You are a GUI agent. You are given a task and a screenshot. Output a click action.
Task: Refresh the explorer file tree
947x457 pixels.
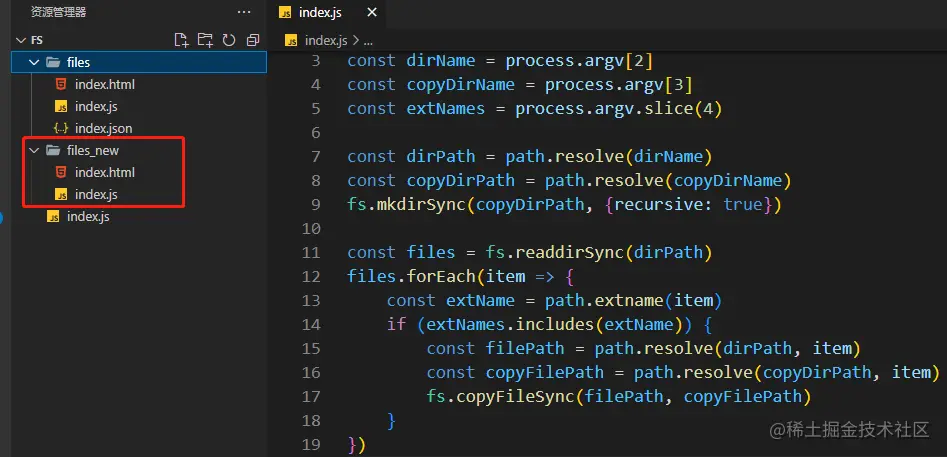pos(229,40)
